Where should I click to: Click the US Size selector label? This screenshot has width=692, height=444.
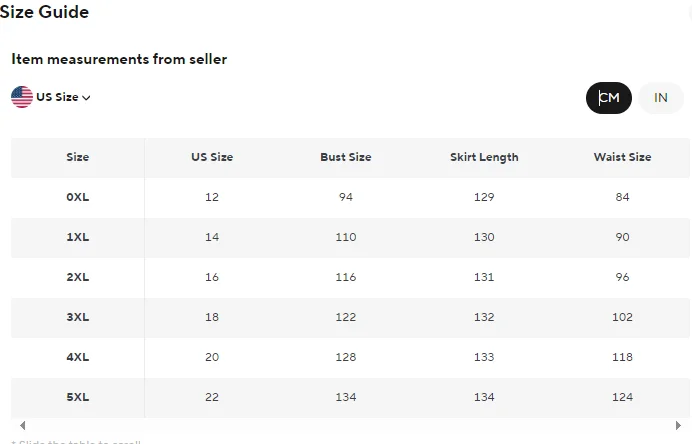[x=57, y=97]
